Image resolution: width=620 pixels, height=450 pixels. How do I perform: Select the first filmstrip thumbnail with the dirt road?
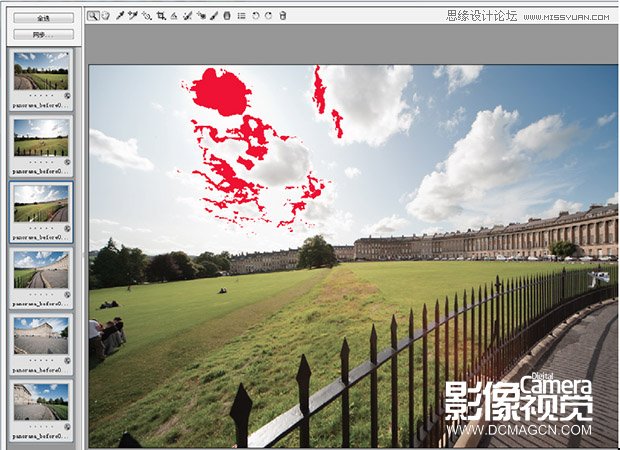coord(41,71)
